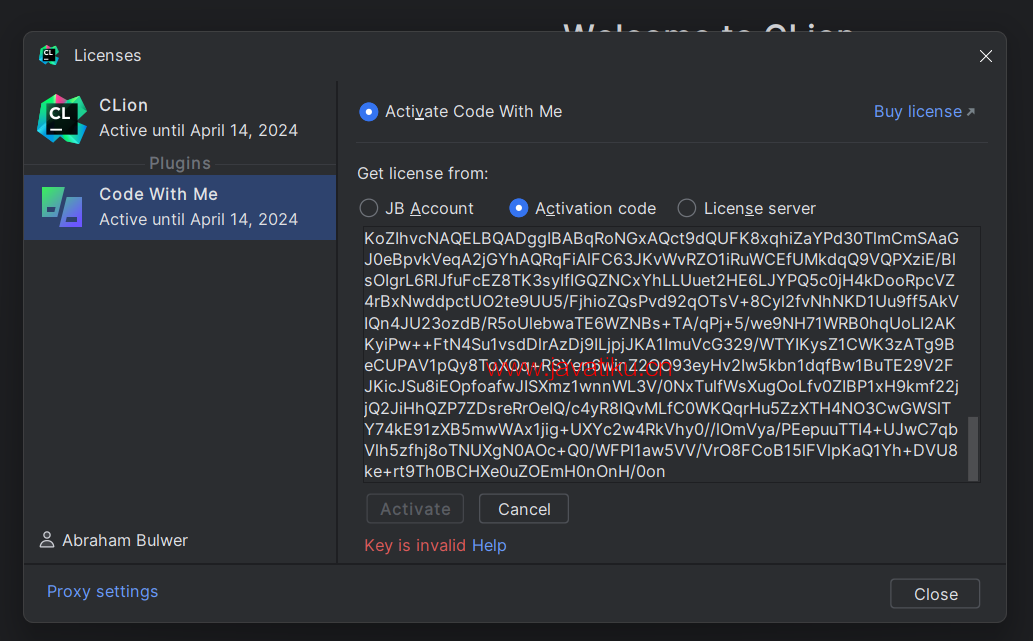Click the Get license from label
This screenshot has height=641, width=1033.
[423, 173]
